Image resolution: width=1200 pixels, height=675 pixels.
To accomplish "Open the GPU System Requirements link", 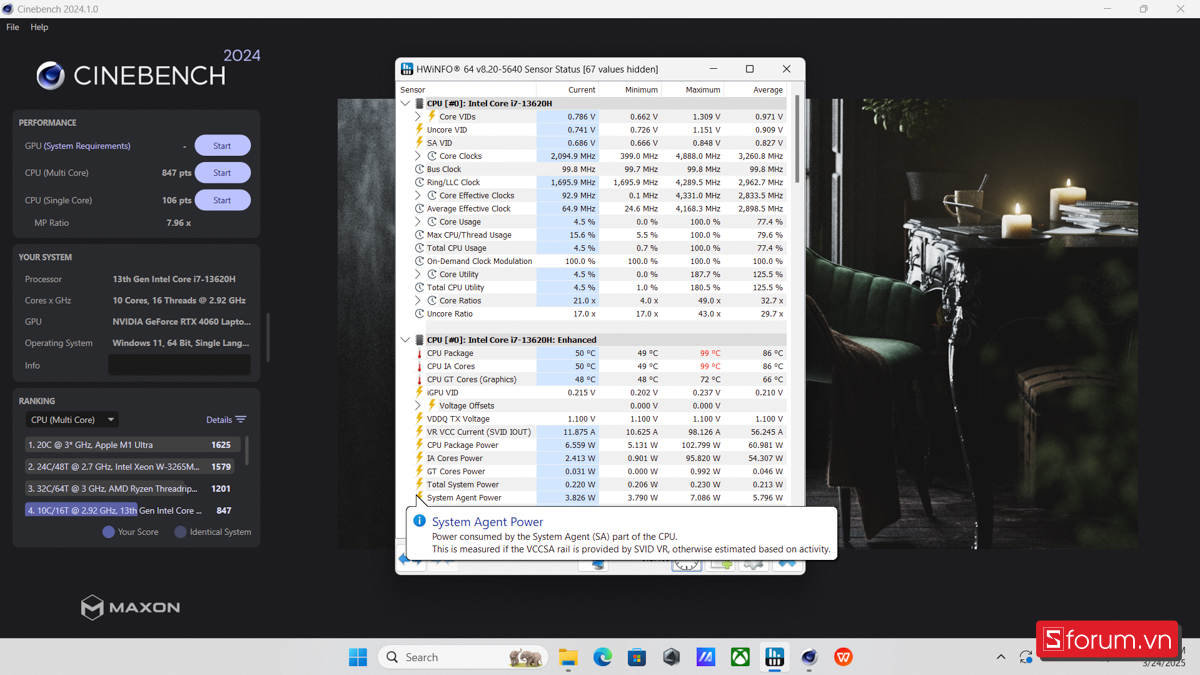I will pos(87,146).
